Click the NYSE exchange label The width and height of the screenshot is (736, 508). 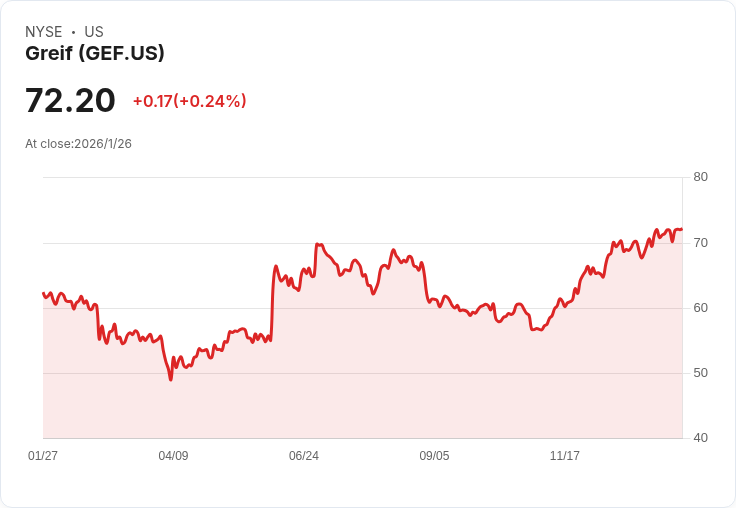pyautogui.click(x=43, y=32)
